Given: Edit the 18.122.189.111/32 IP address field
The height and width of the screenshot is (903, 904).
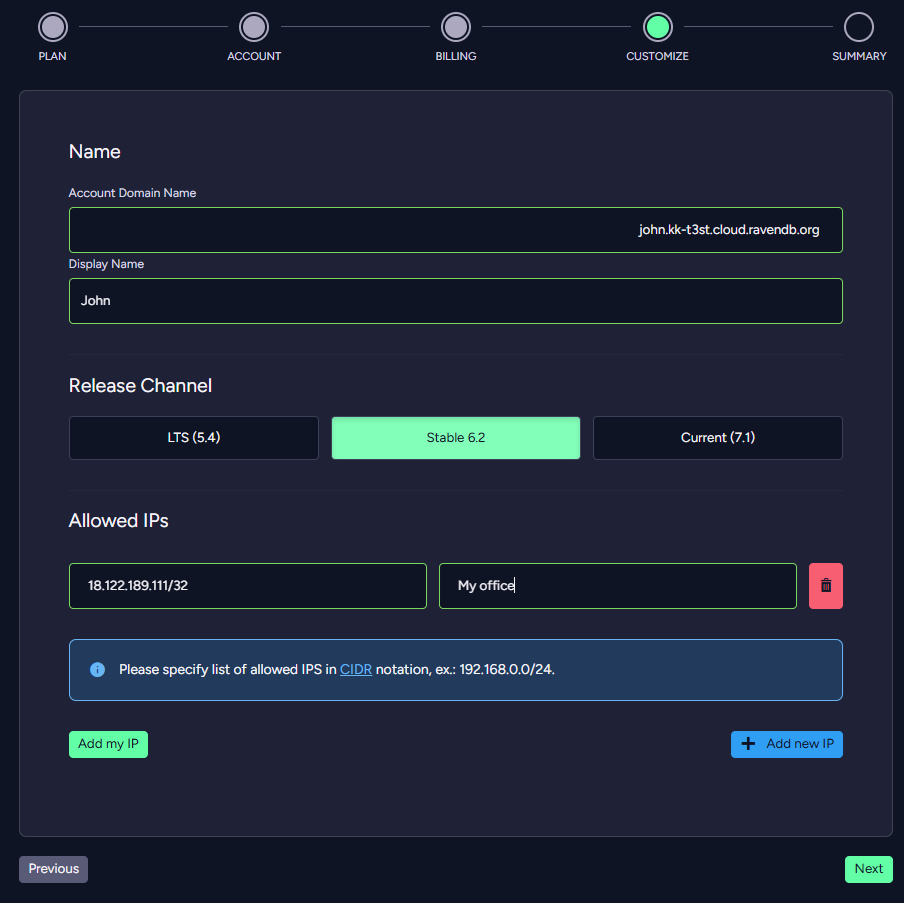Looking at the screenshot, I should (248, 586).
